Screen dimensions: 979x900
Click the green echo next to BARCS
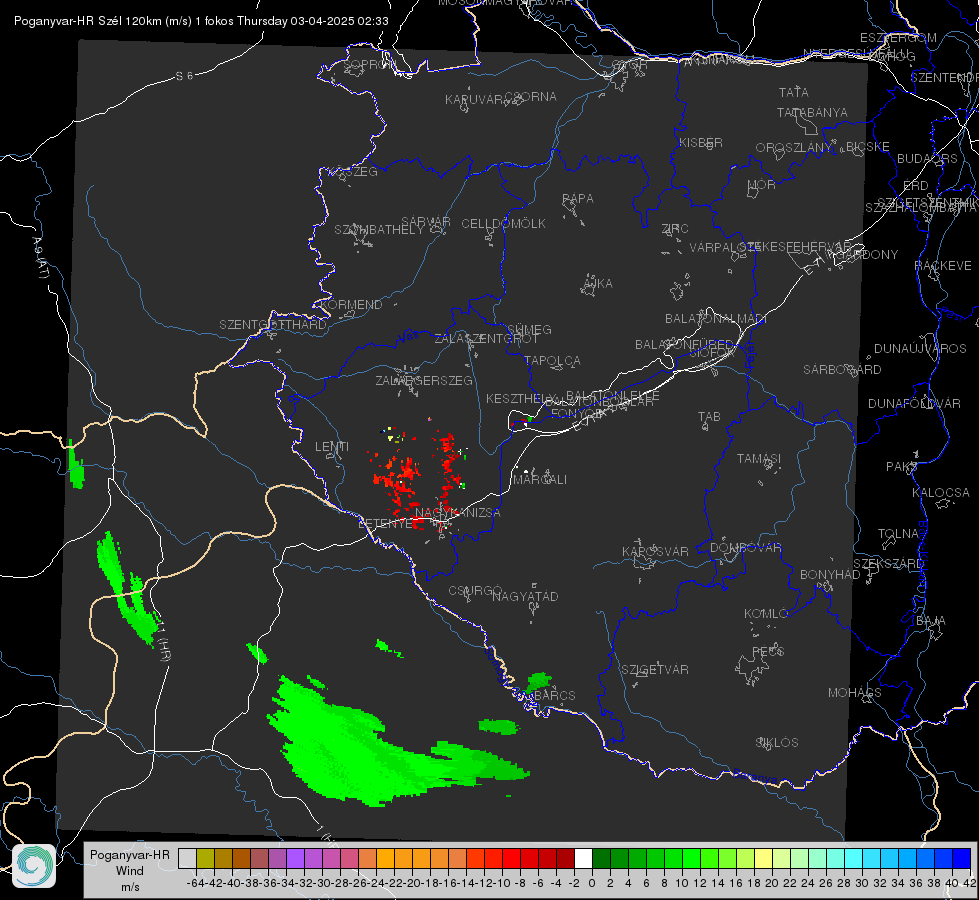tap(538, 681)
